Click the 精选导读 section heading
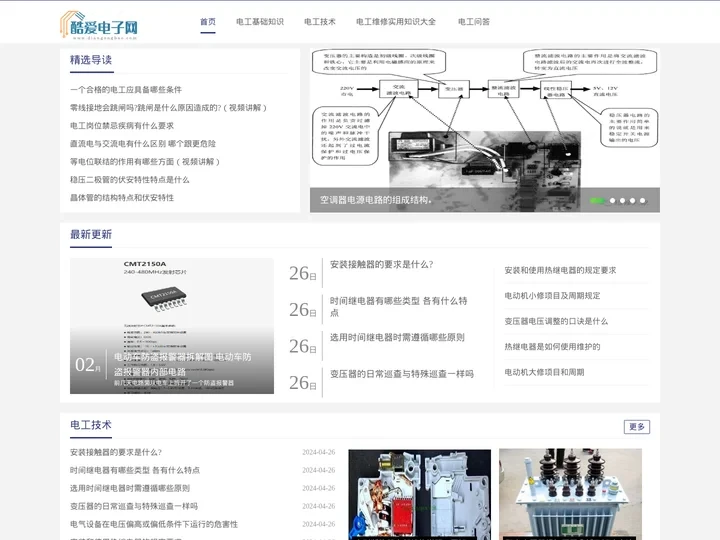This screenshot has height=540, width=720. 91,60
